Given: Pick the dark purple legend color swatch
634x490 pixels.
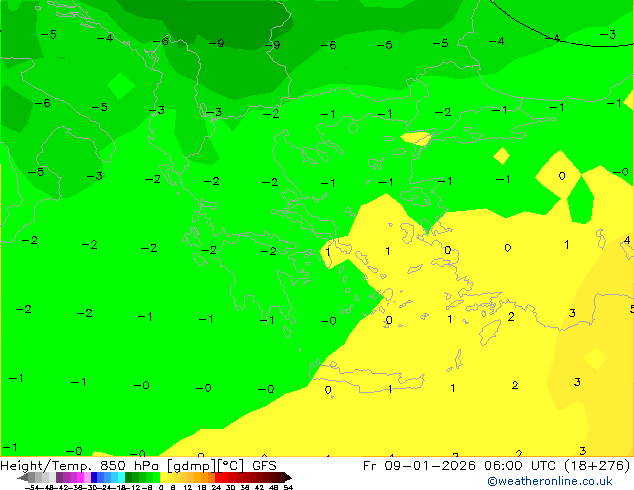Looking at the screenshot, I should click(59, 477).
